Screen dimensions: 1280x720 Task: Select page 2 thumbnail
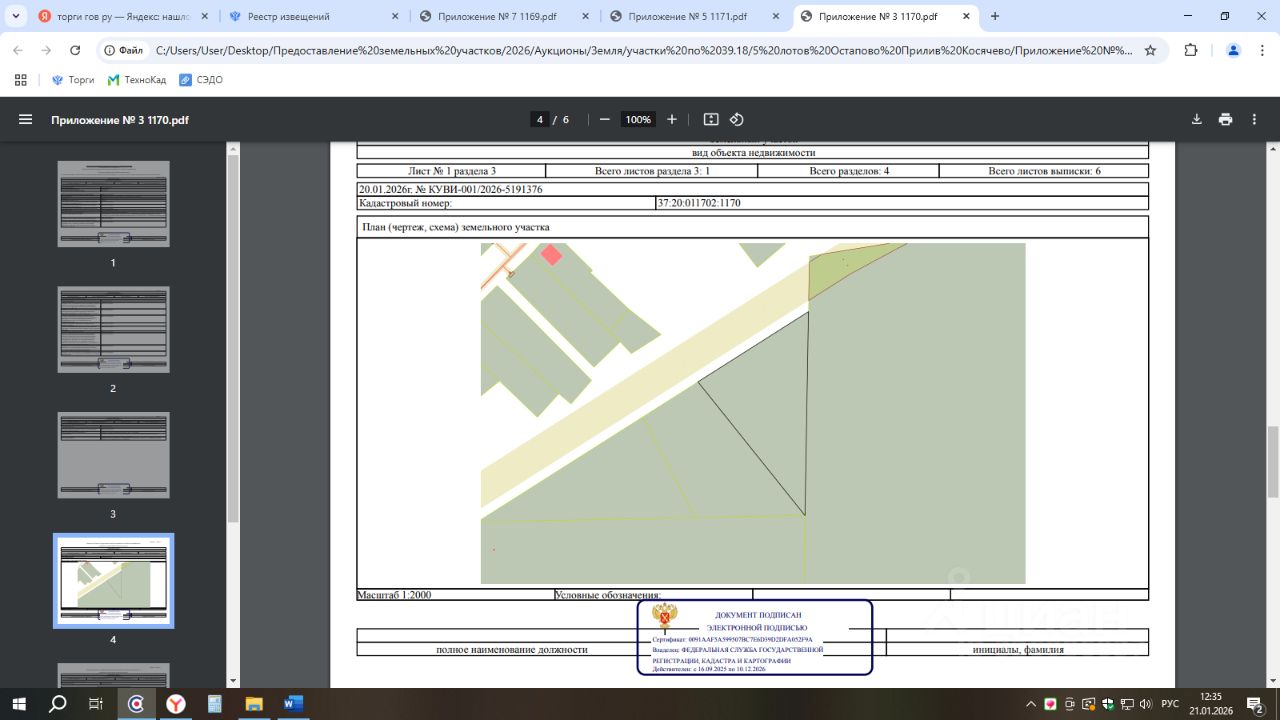(x=113, y=330)
